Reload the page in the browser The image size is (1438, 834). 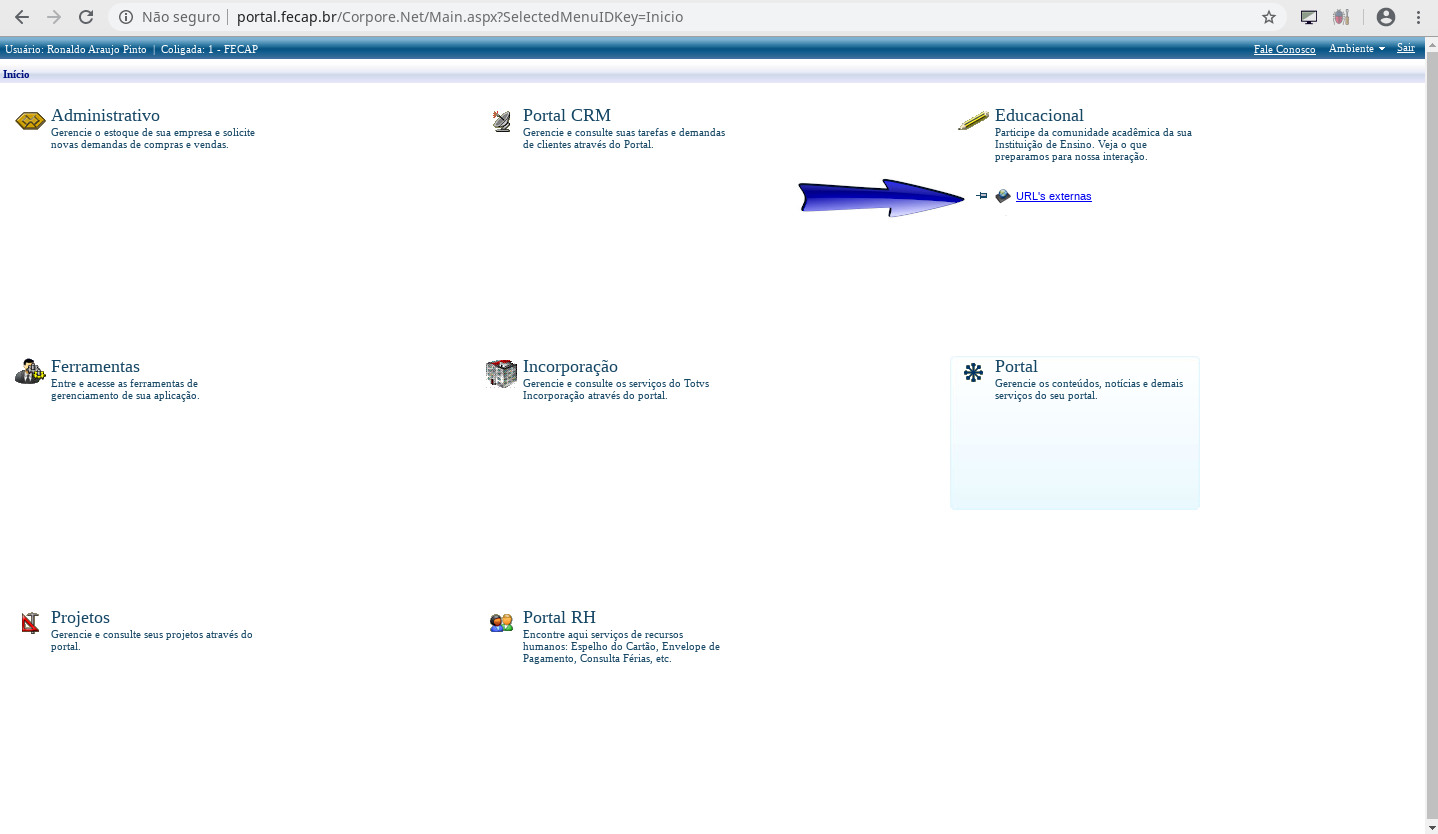pos(86,17)
